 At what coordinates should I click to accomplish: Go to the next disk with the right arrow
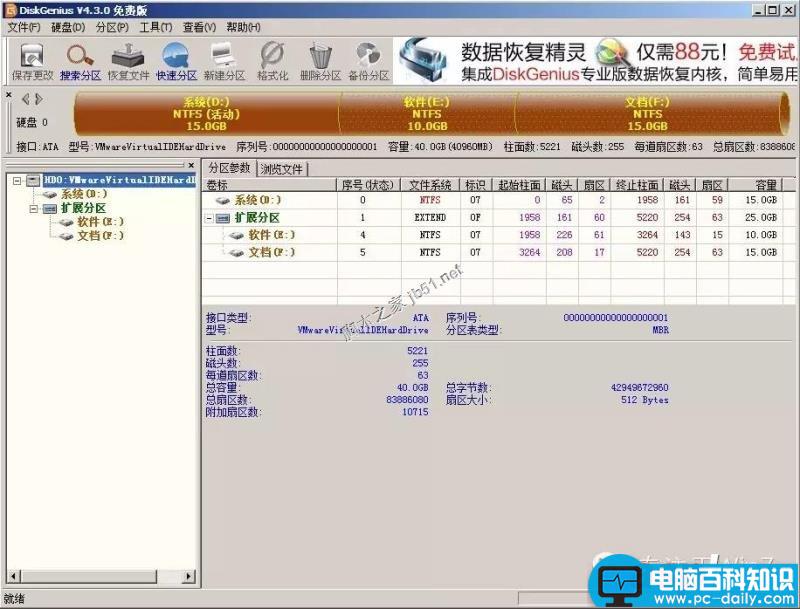[39, 99]
